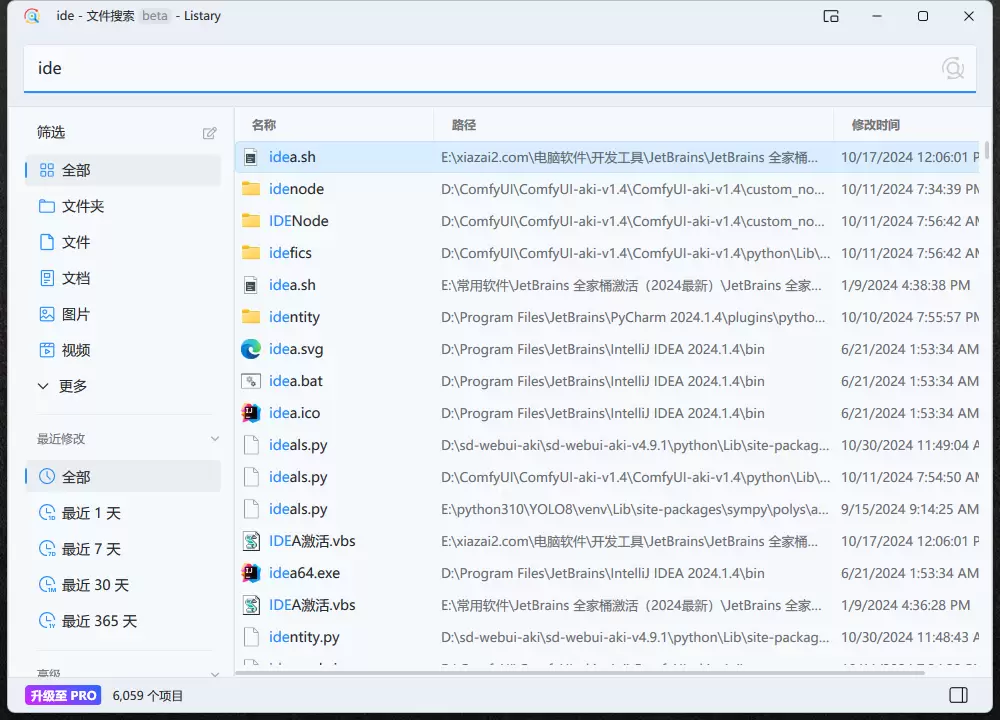Screen dimensions: 1000x720
Task: Click the 1/9/2024 4:36:28 PM timestamp
Action: [x=905, y=605]
